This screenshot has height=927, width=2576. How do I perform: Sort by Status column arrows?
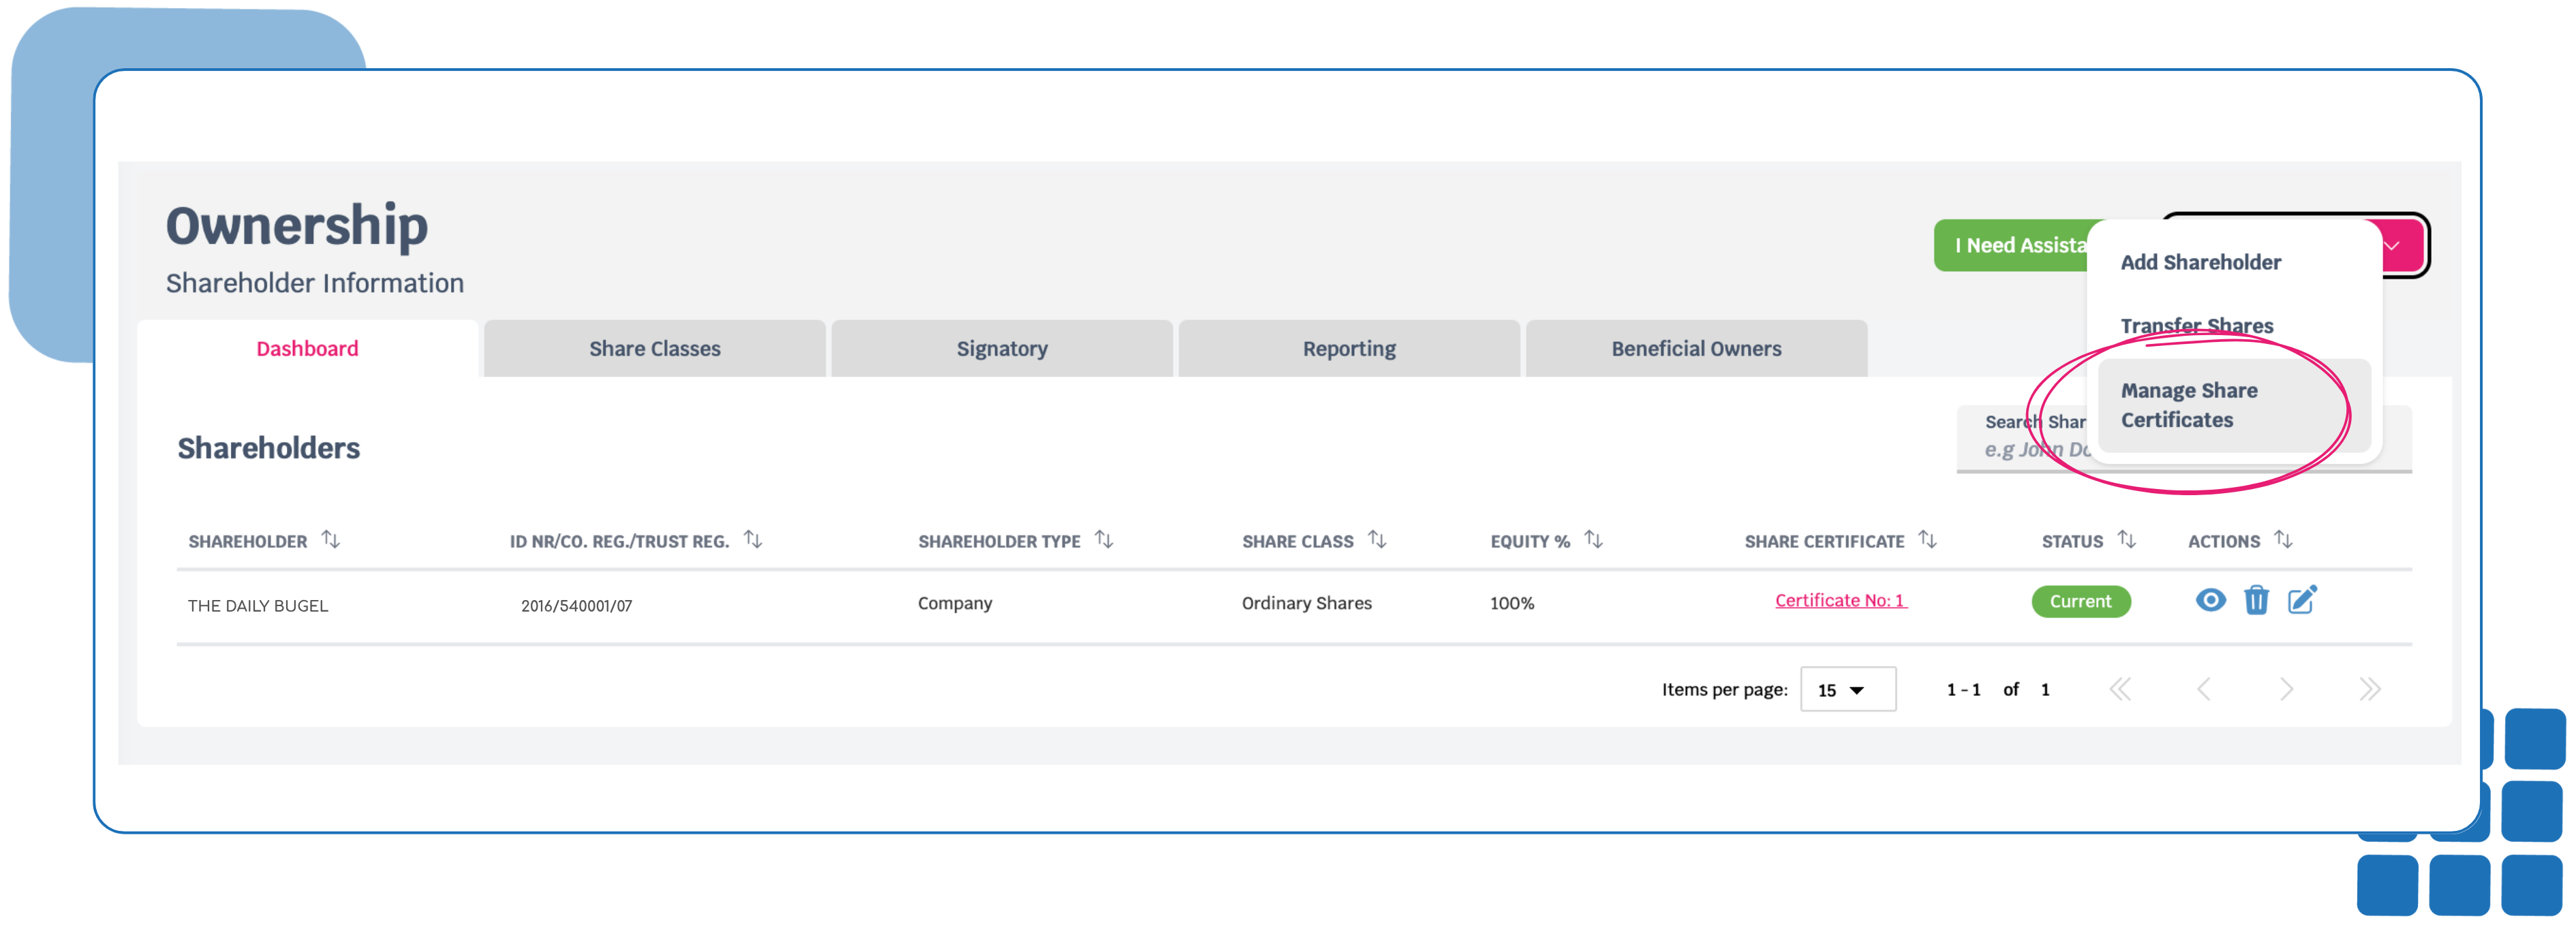[2126, 540]
